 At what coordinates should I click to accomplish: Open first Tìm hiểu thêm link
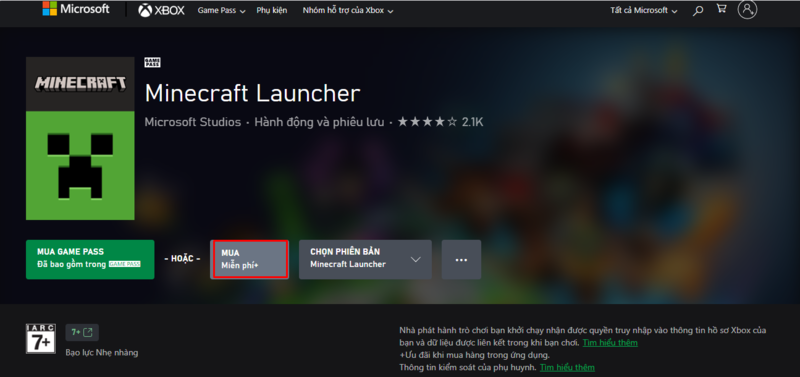point(610,343)
